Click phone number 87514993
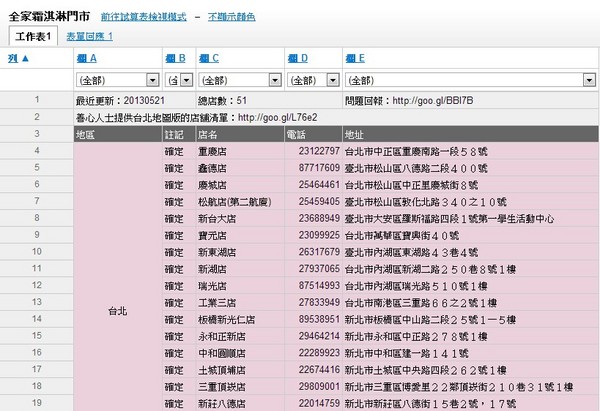600x411 pixels. [319, 285]
